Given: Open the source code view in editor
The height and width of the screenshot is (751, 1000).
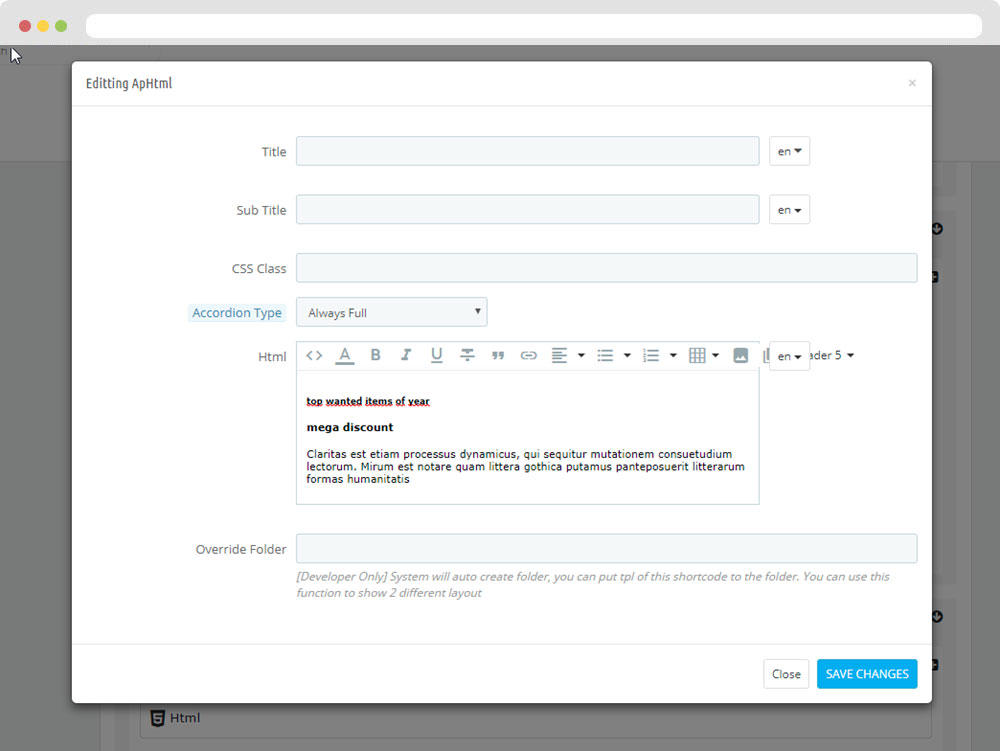Looking at the screenshot, I should [x=314, y=355].
